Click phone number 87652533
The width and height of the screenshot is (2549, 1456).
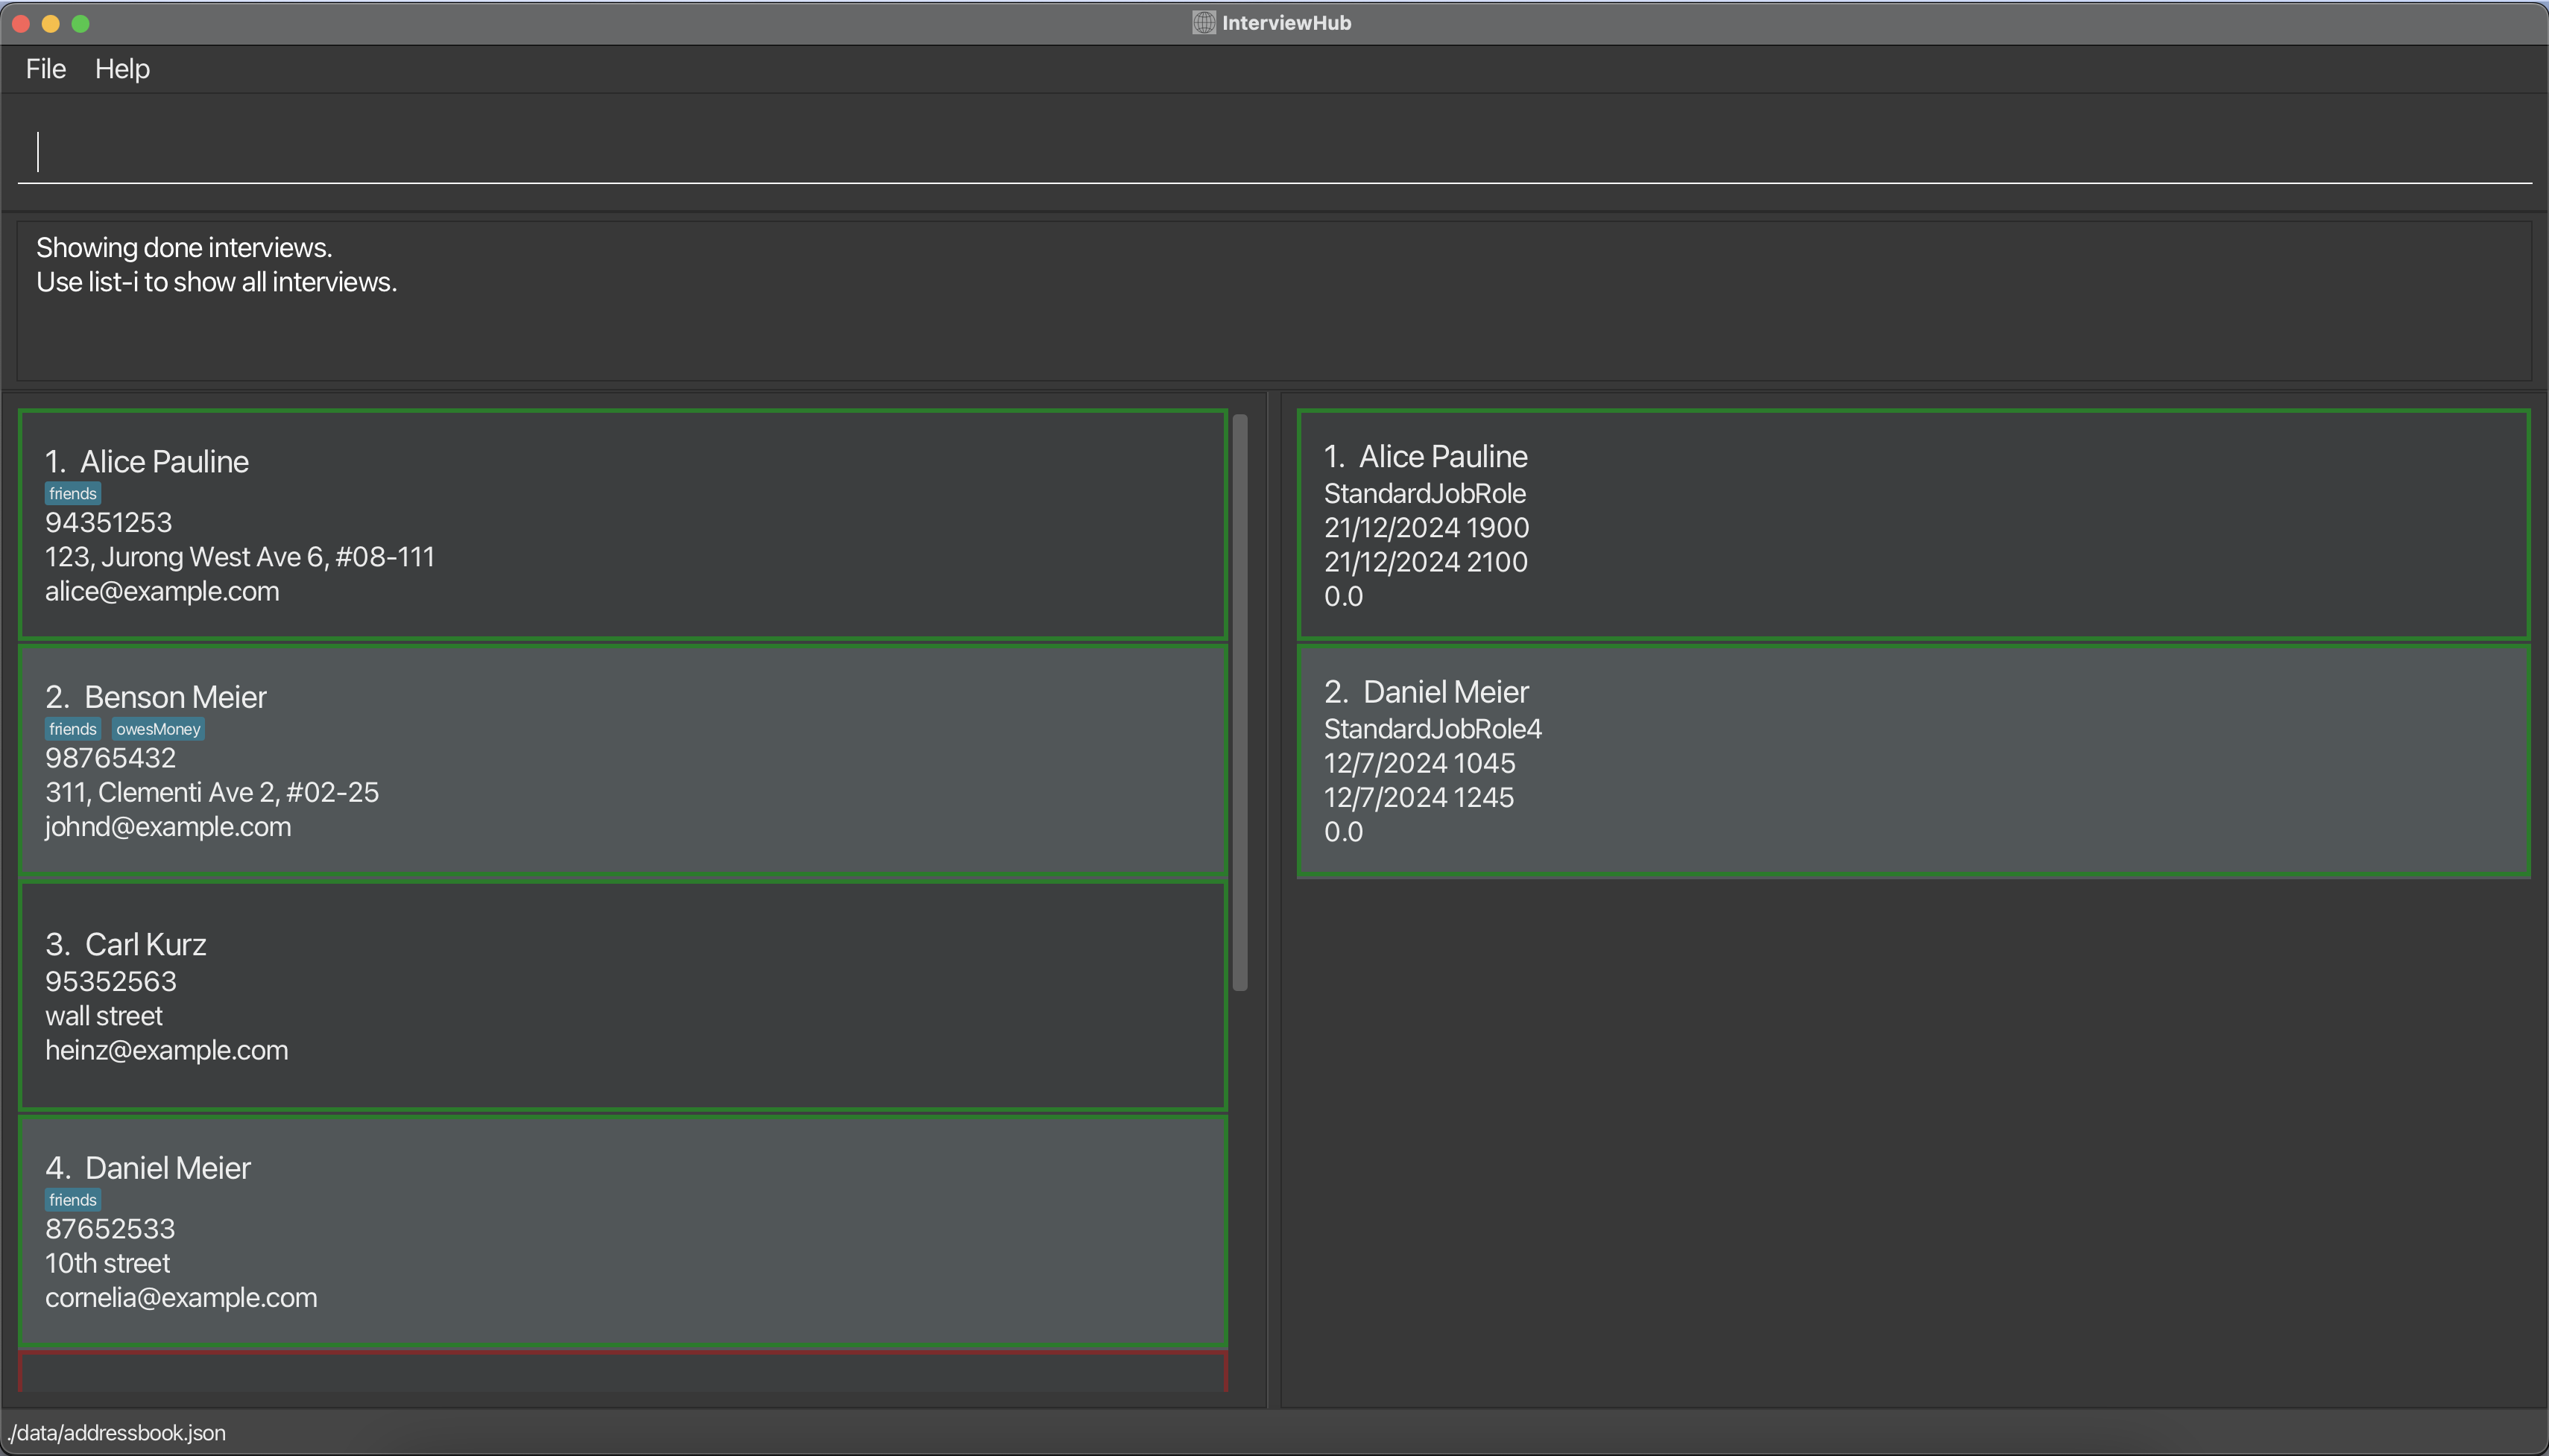click(110, 1229)
